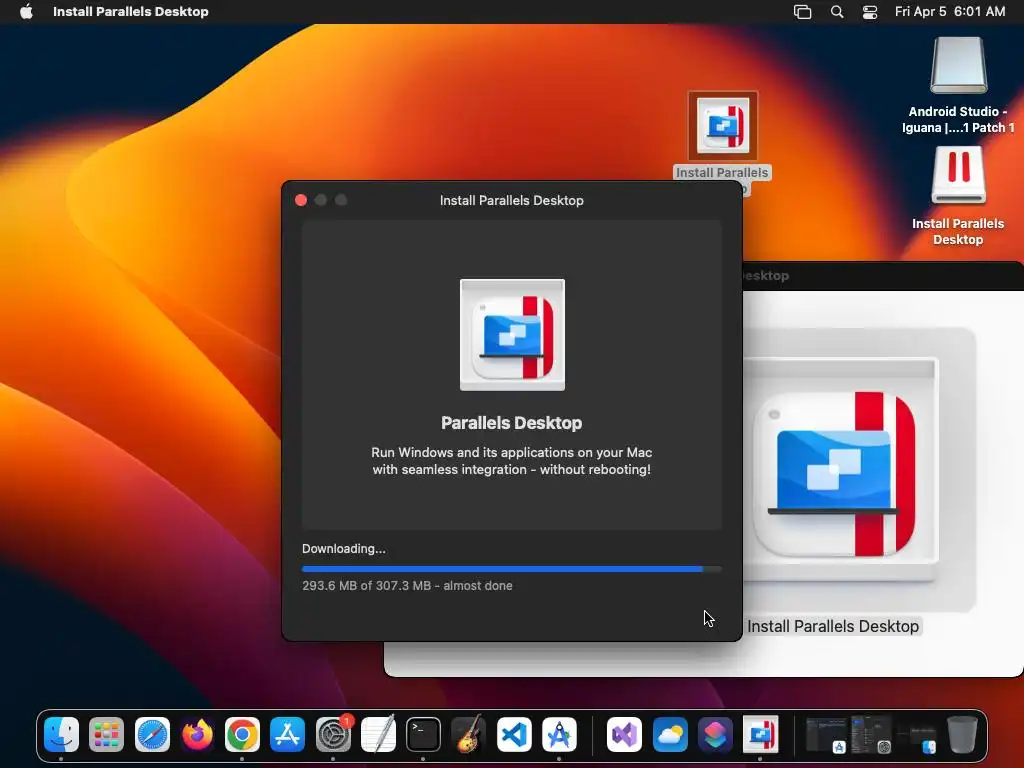Viewport: 1024px width, 768px height.
Task: Open minimized App Store window in dock
Action: [826, 734]
